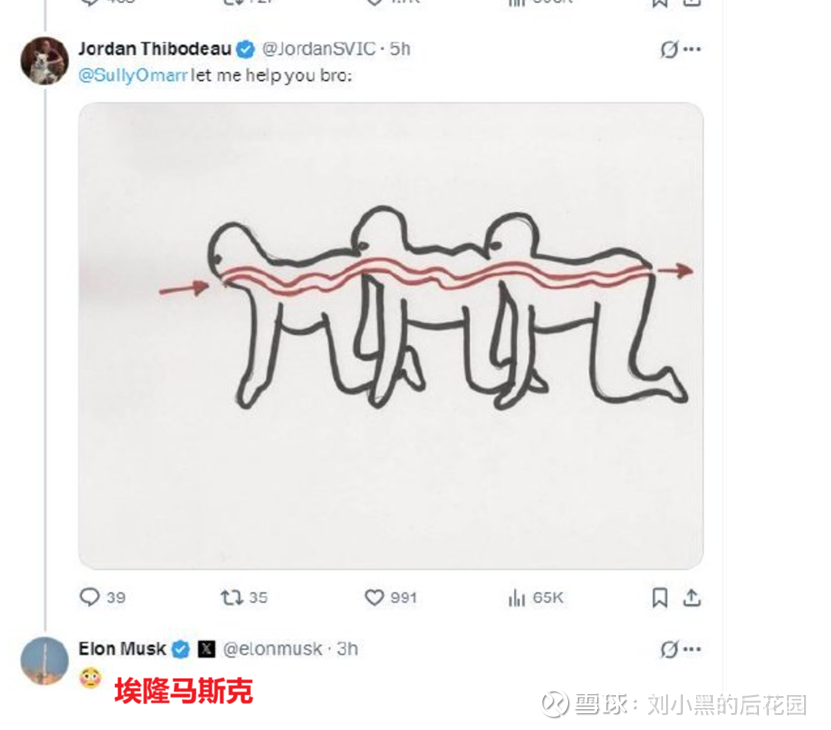This screenshot has width=831, height=730.
Task: Open more options on Elon Musk's reply
Action: 692,649
